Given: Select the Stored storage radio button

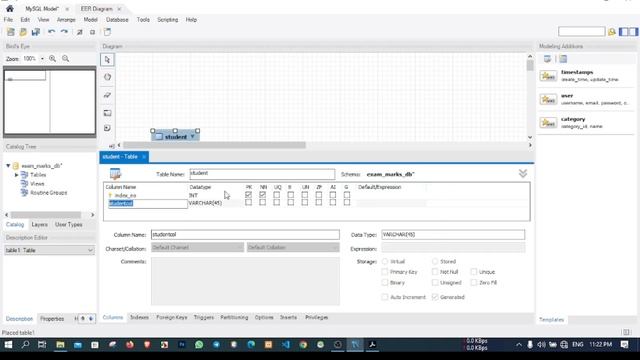Looking at the screenshot, I should coord(435,261).
